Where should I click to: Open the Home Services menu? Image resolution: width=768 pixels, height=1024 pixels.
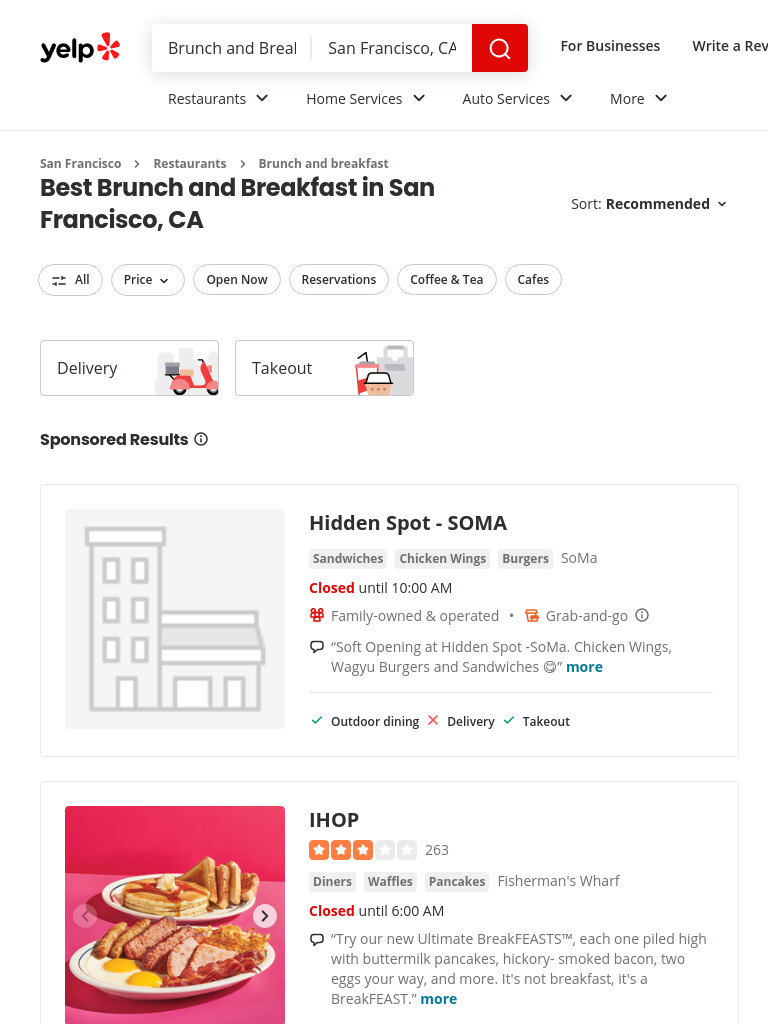pyautogui.click(x=366, y=99)
